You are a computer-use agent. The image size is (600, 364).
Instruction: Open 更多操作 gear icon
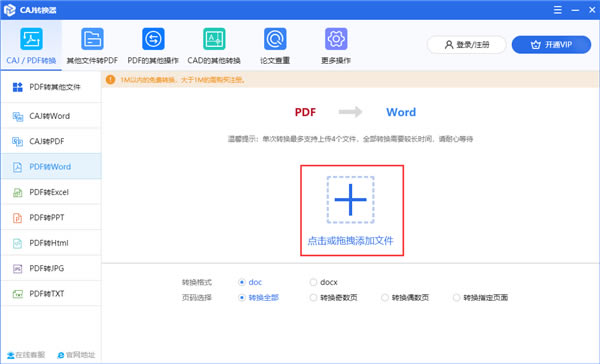(336, 39)
